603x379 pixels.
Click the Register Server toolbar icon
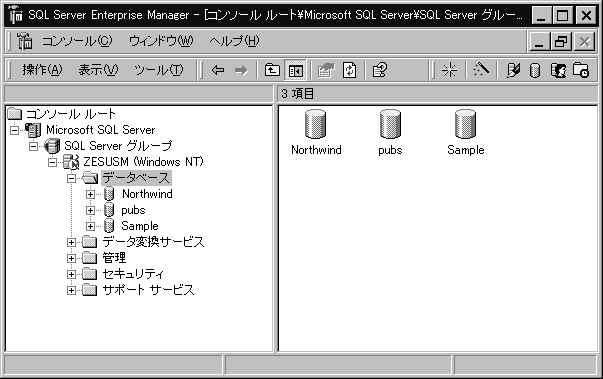click(x=513, y=70)
